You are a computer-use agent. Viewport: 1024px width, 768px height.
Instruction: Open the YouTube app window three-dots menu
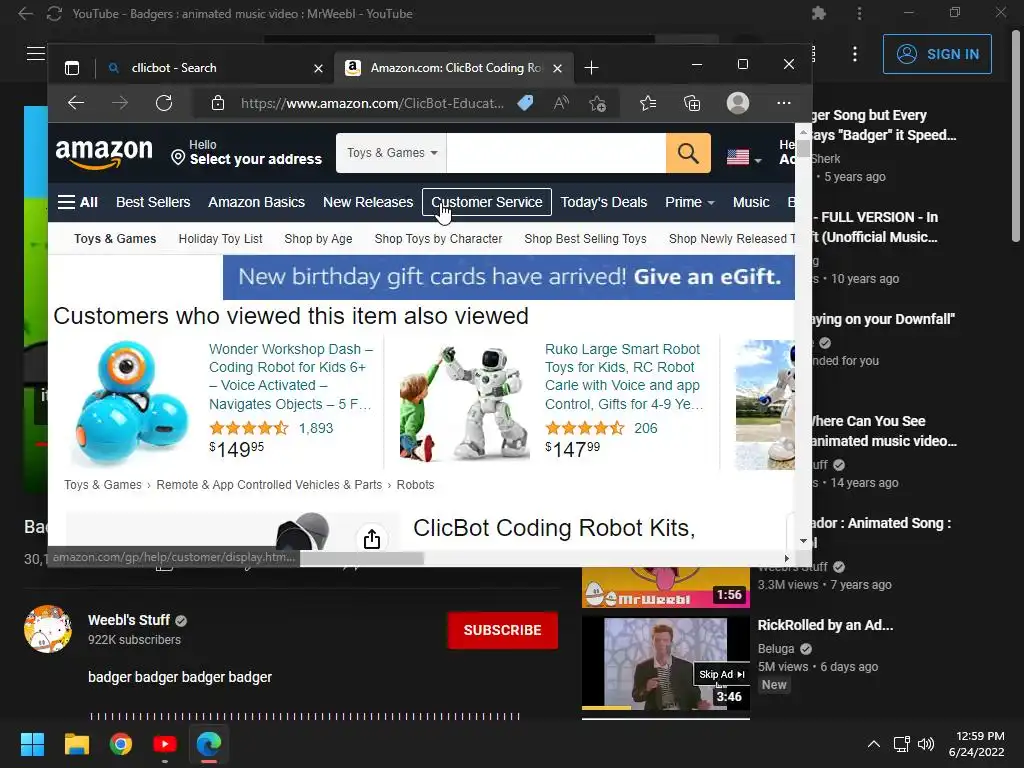coord(859,13)
